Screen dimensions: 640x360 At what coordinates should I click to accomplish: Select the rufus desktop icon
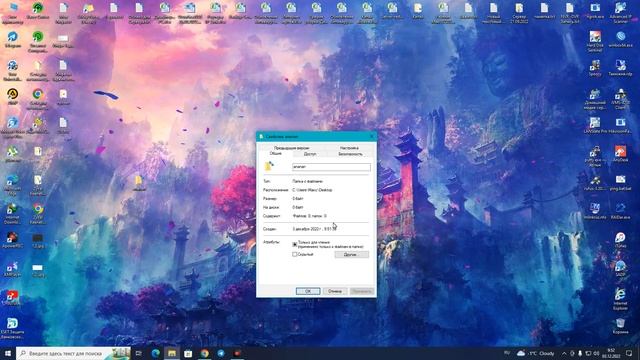[595, 183]
